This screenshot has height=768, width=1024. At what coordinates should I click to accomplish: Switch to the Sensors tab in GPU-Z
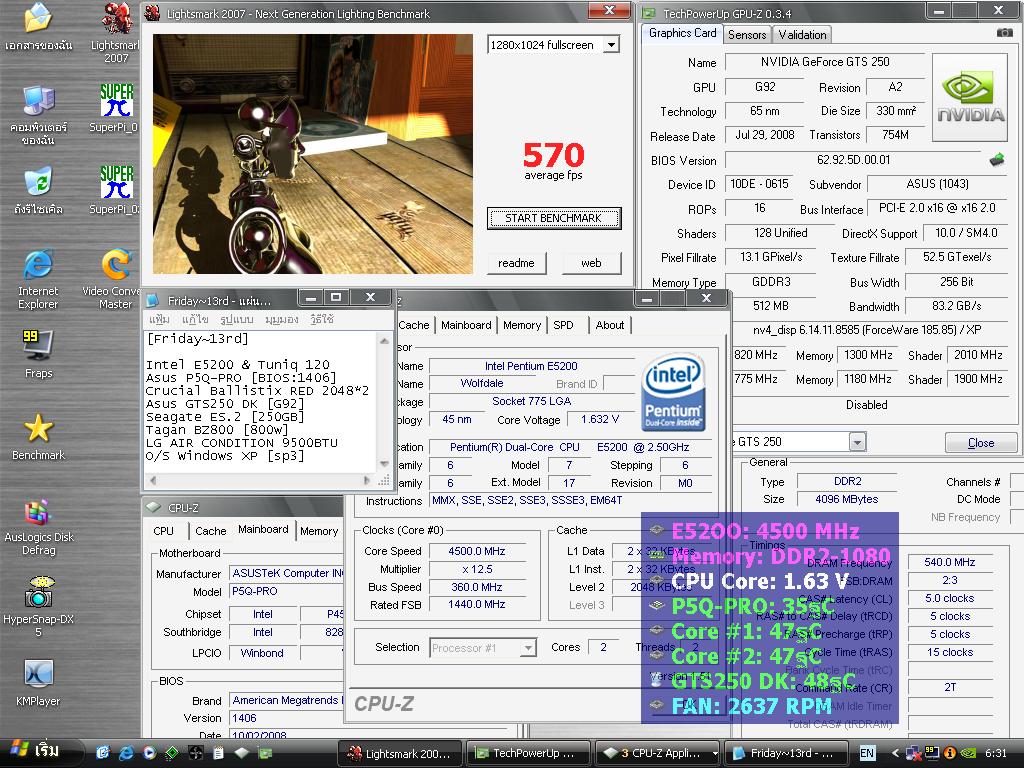tap(746, 35)
